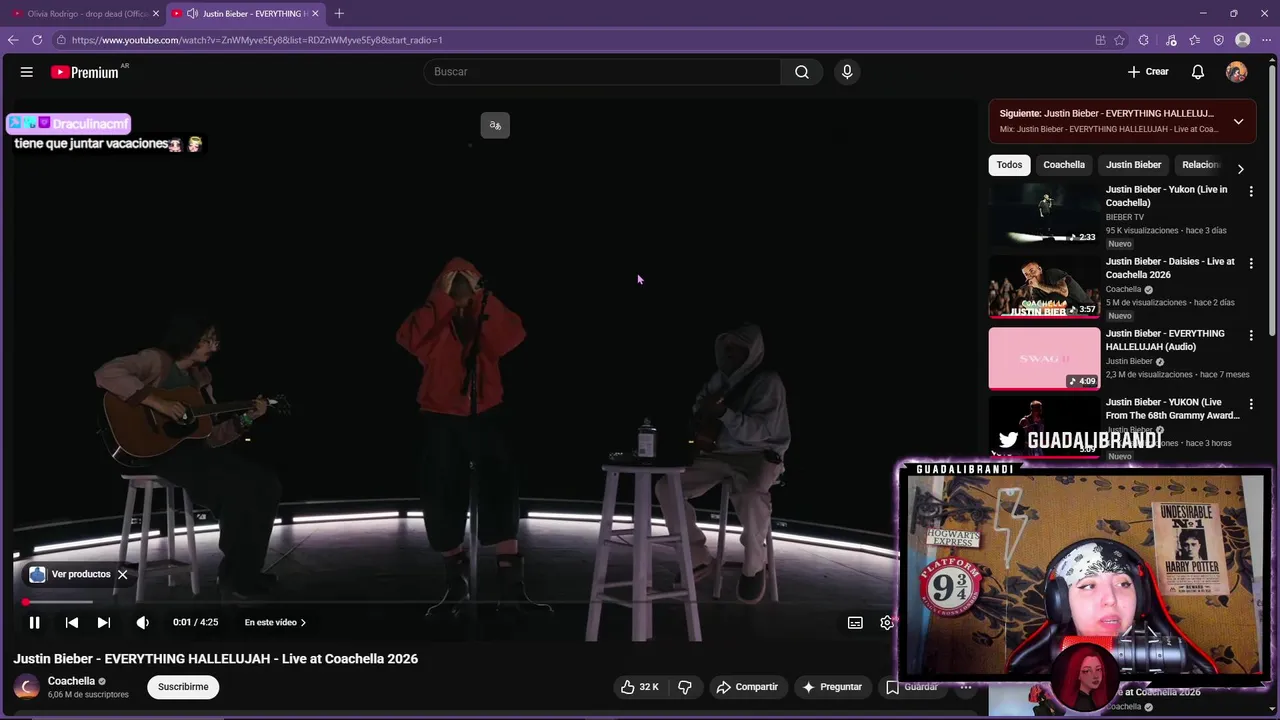Open the player settings gear
Screen dimensions: 1280x720
[x=886, y=622]
